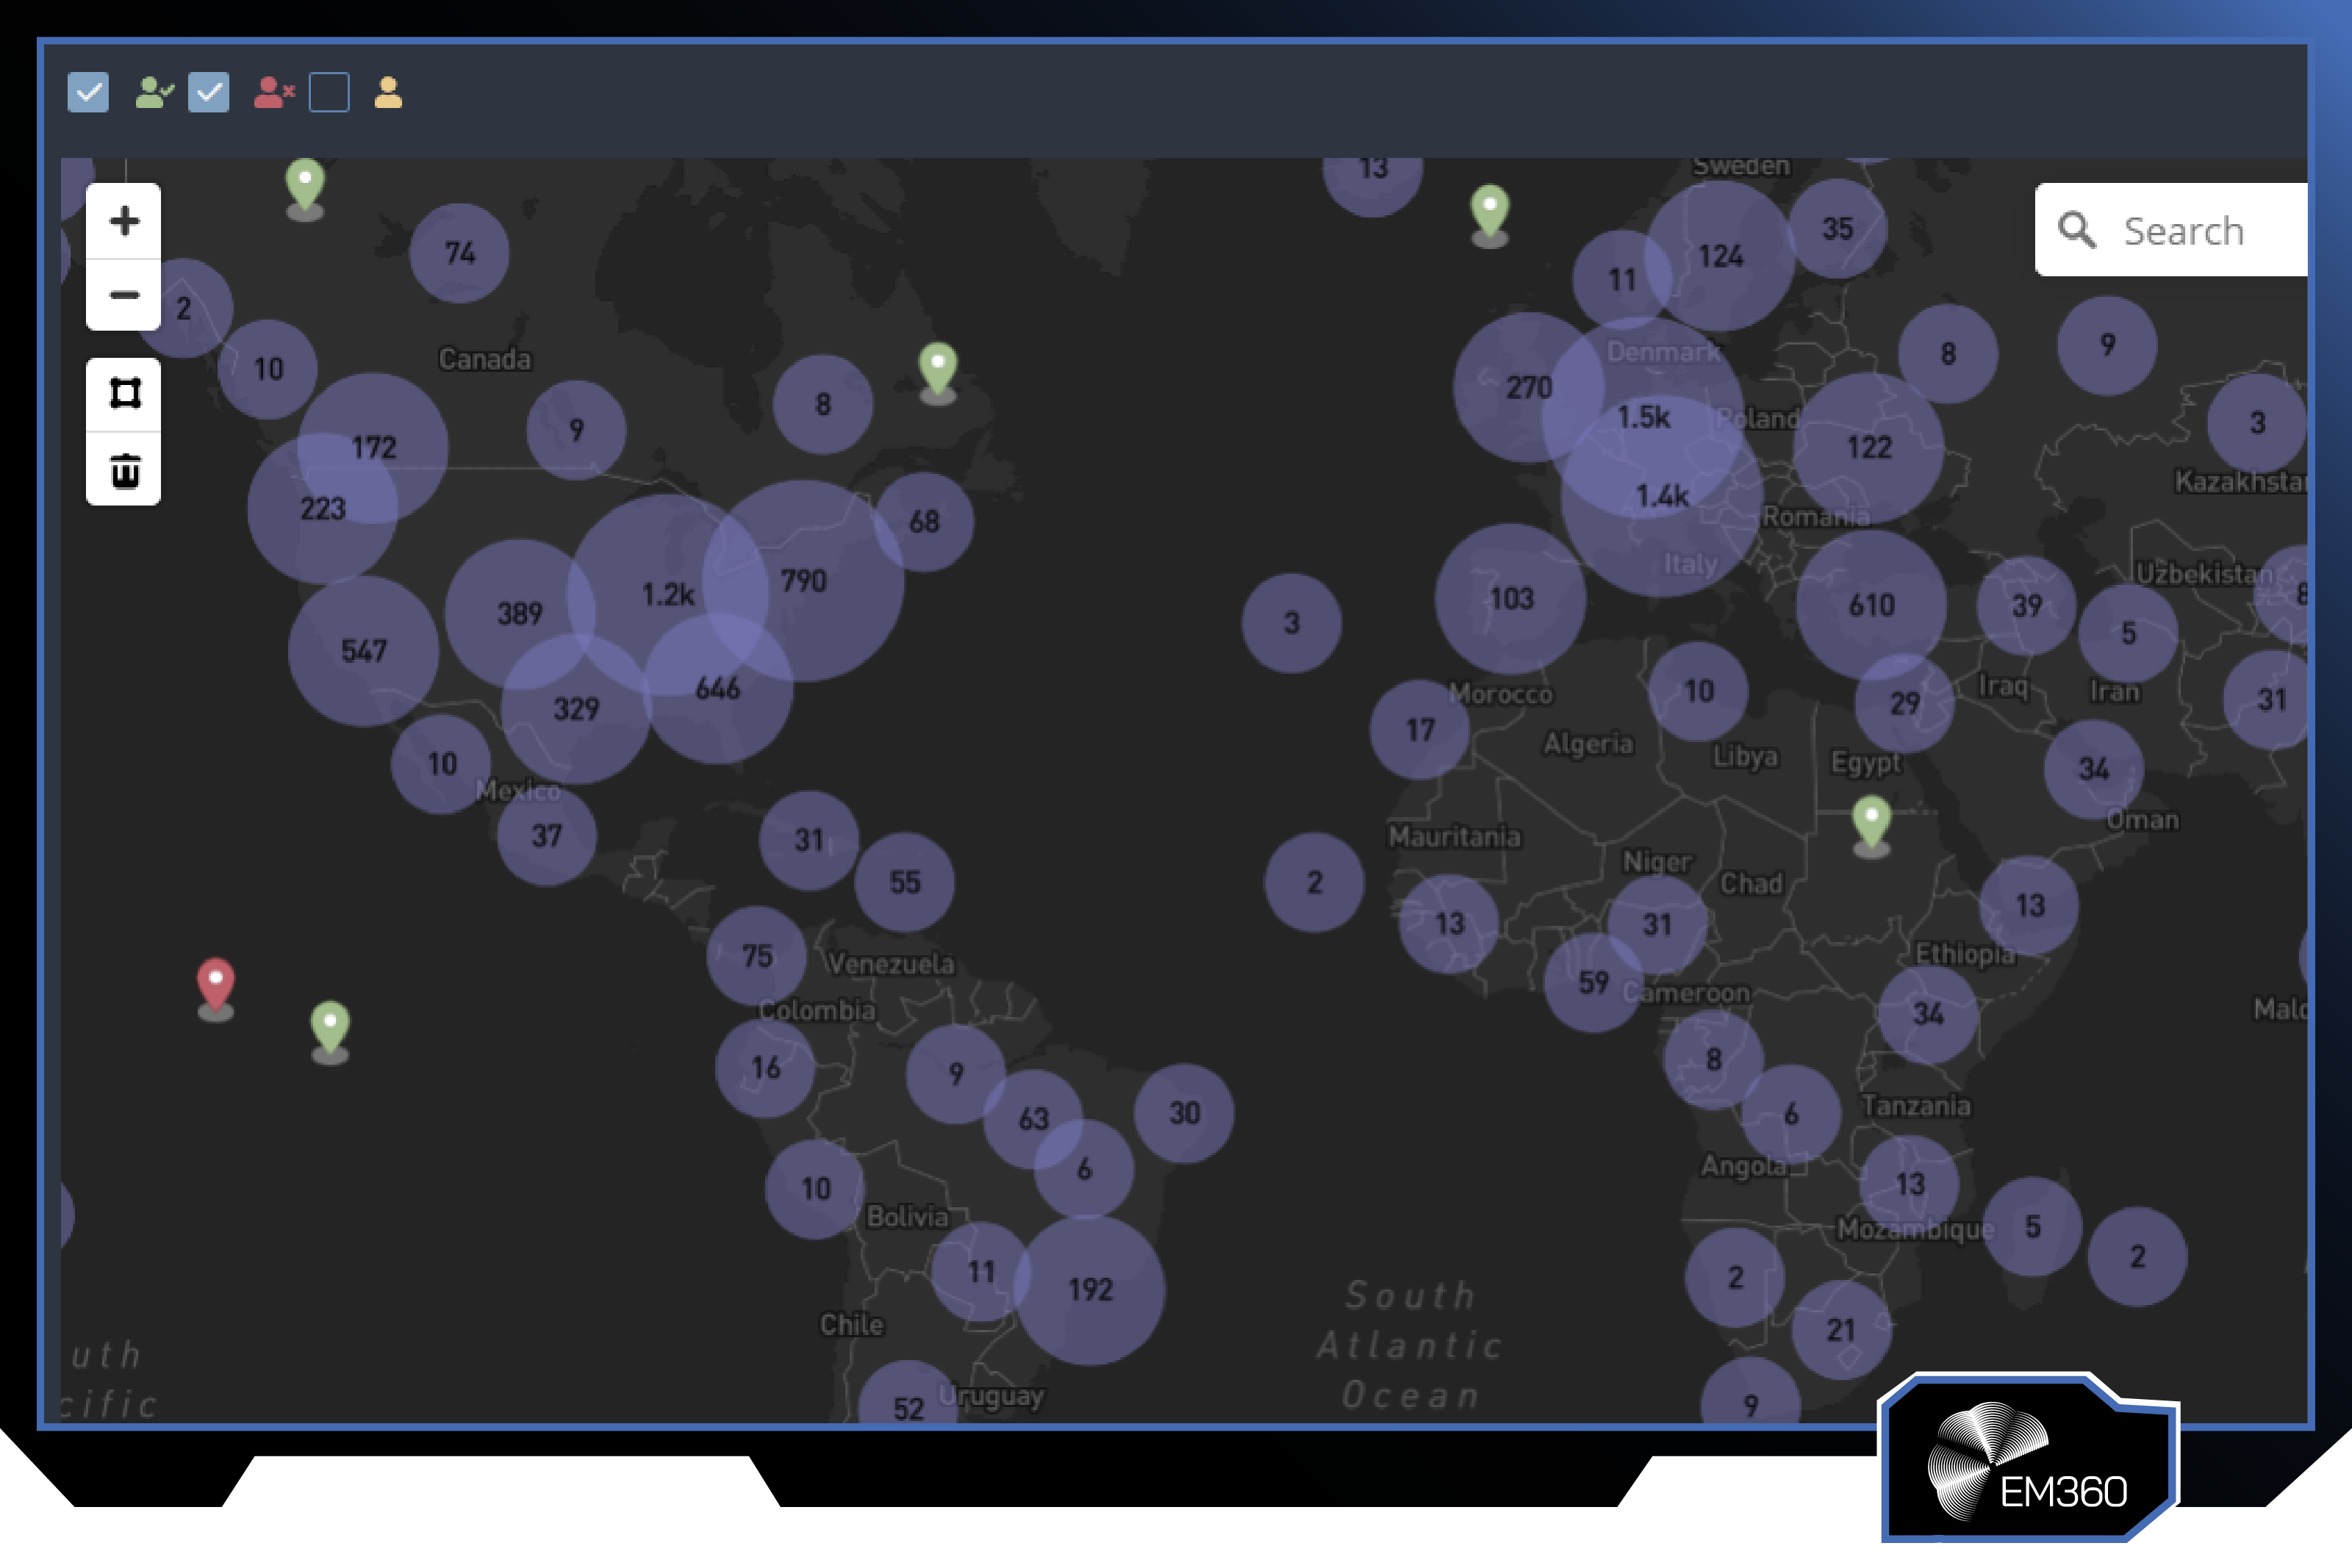Click the 75 cluster near Colombia
This screenshot has width=2352, height=1568.
[x=757, y=956]
